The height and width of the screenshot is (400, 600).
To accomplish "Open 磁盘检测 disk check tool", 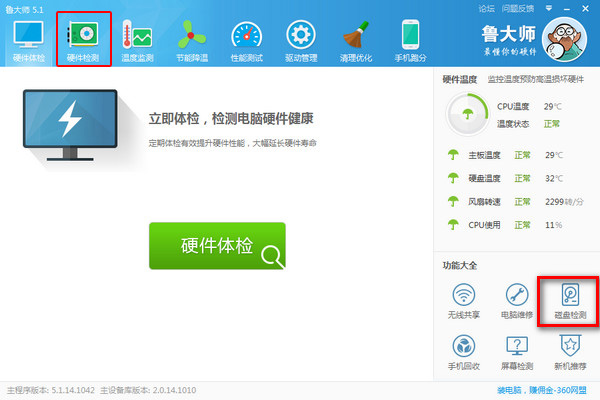I will pos(569,301).
